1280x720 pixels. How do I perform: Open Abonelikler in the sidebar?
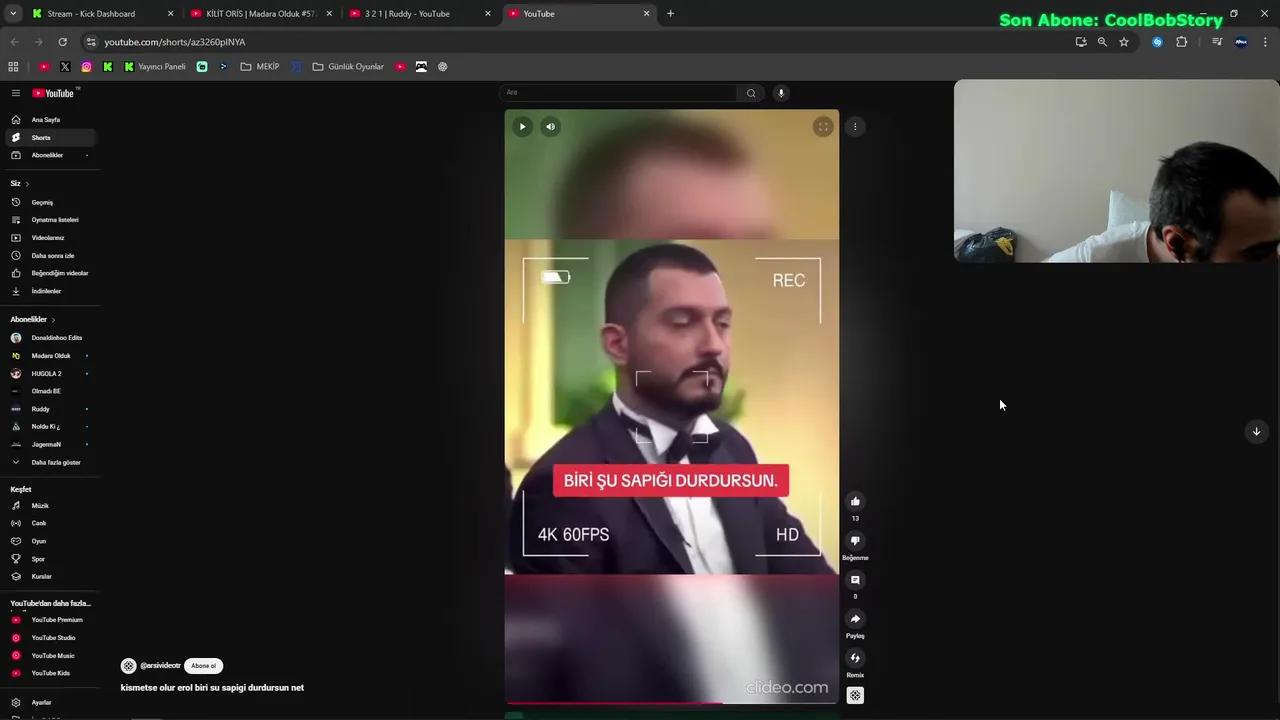[x=50, y=155]
